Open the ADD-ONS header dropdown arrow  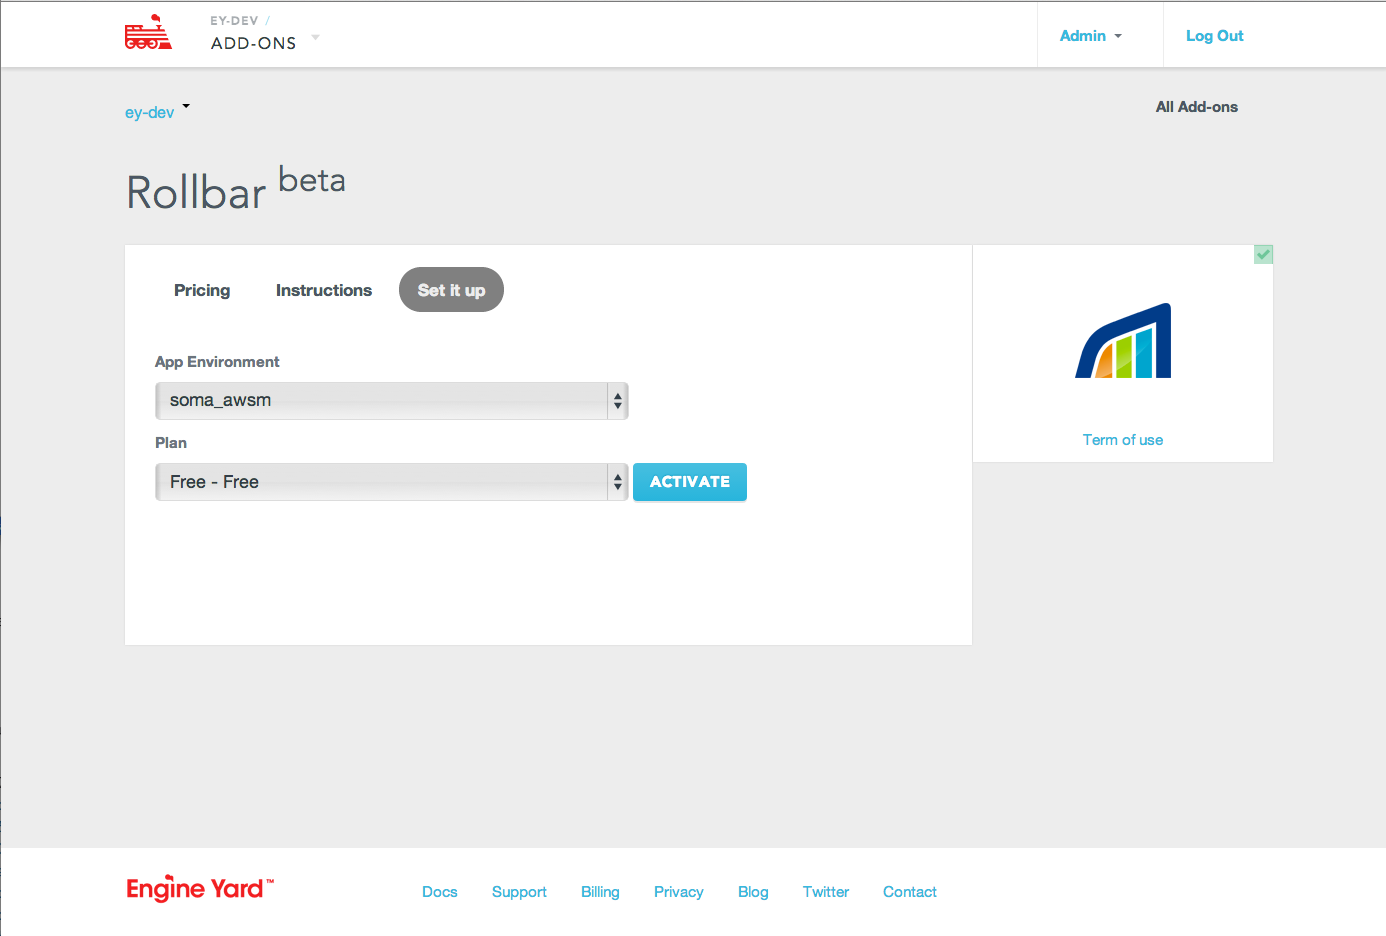316,38
